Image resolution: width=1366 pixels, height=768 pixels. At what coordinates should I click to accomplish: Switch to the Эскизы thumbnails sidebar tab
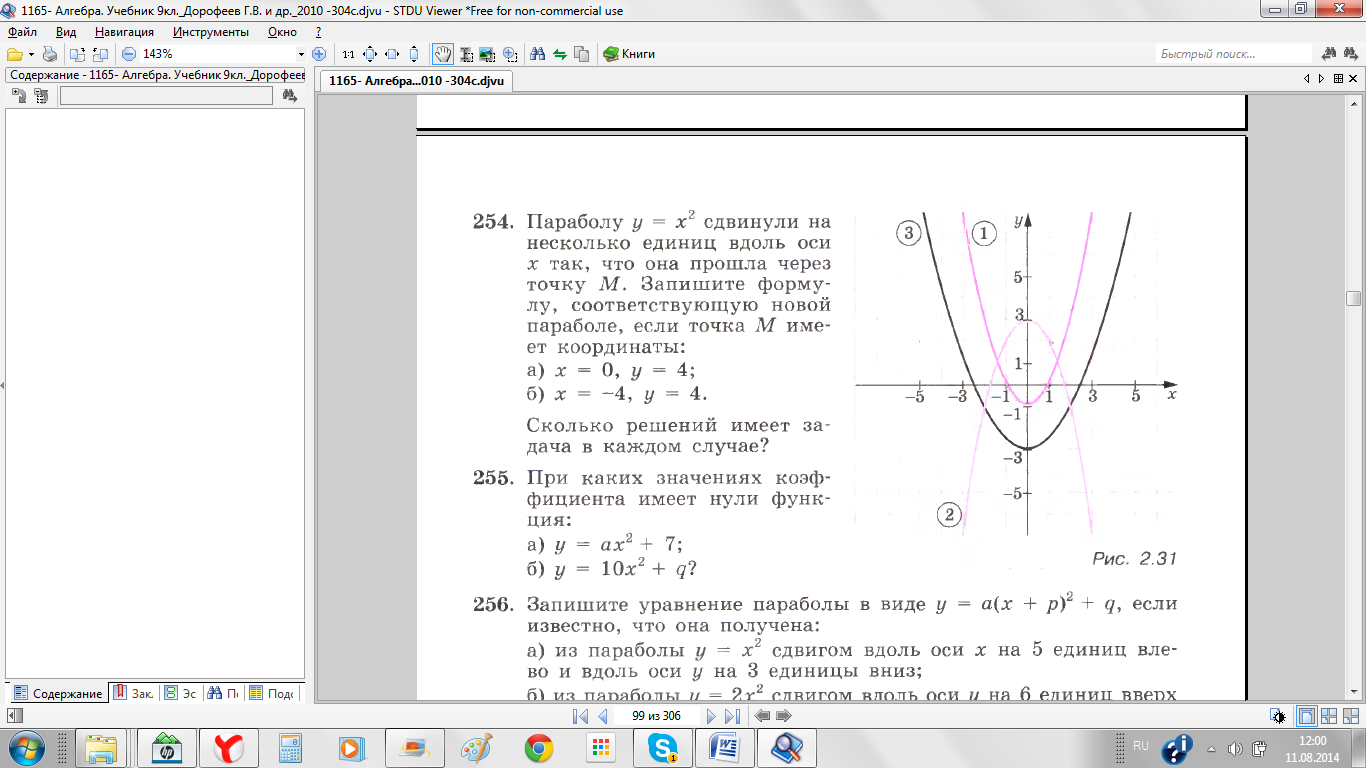[x=180, y=693]
